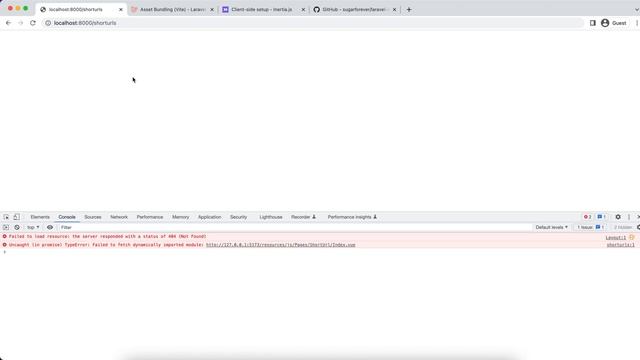Viewport: 640px width, 360px height.
Task: Open the Elements panel
Action: tap(40, 217)
